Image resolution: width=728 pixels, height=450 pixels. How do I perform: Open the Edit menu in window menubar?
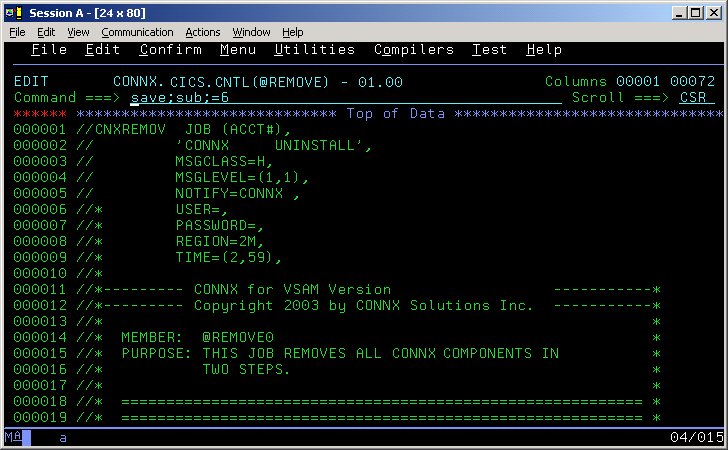[46, 32]
